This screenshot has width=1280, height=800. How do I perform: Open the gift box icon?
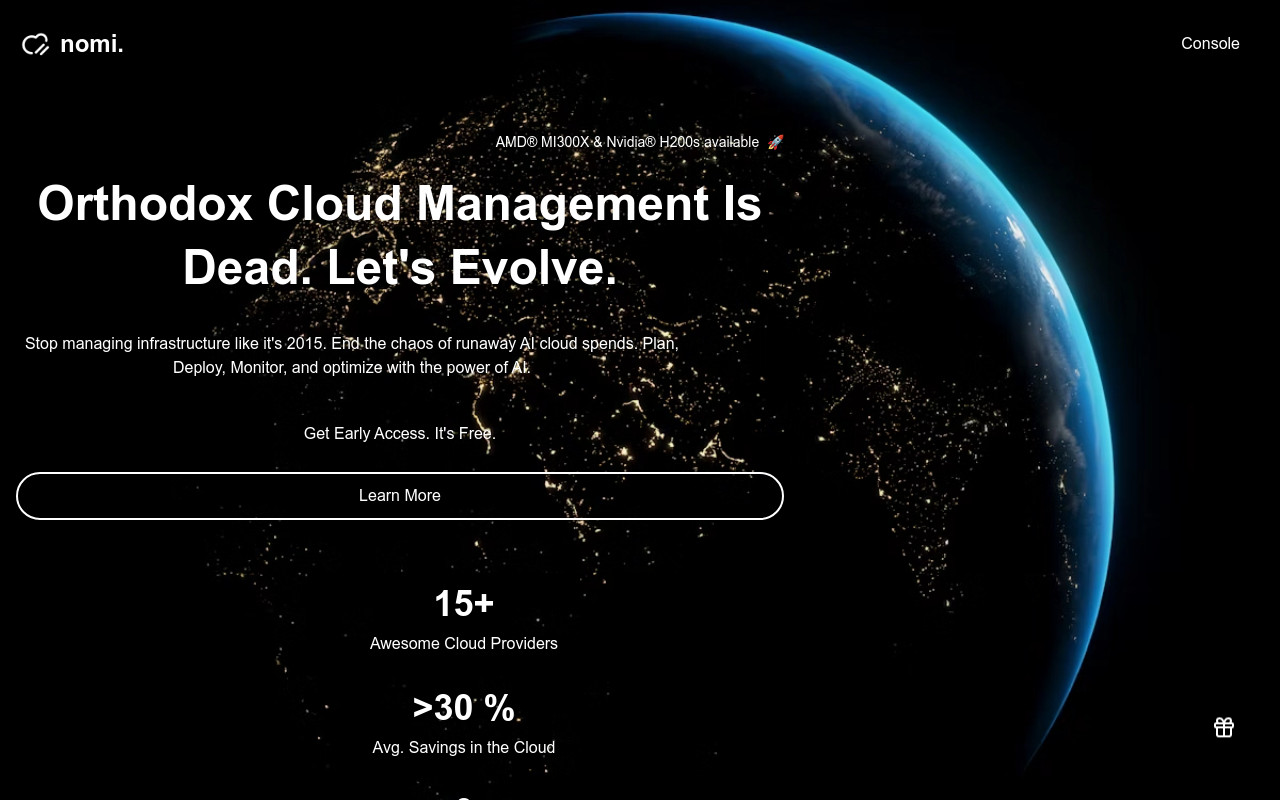coord(1224,727)
